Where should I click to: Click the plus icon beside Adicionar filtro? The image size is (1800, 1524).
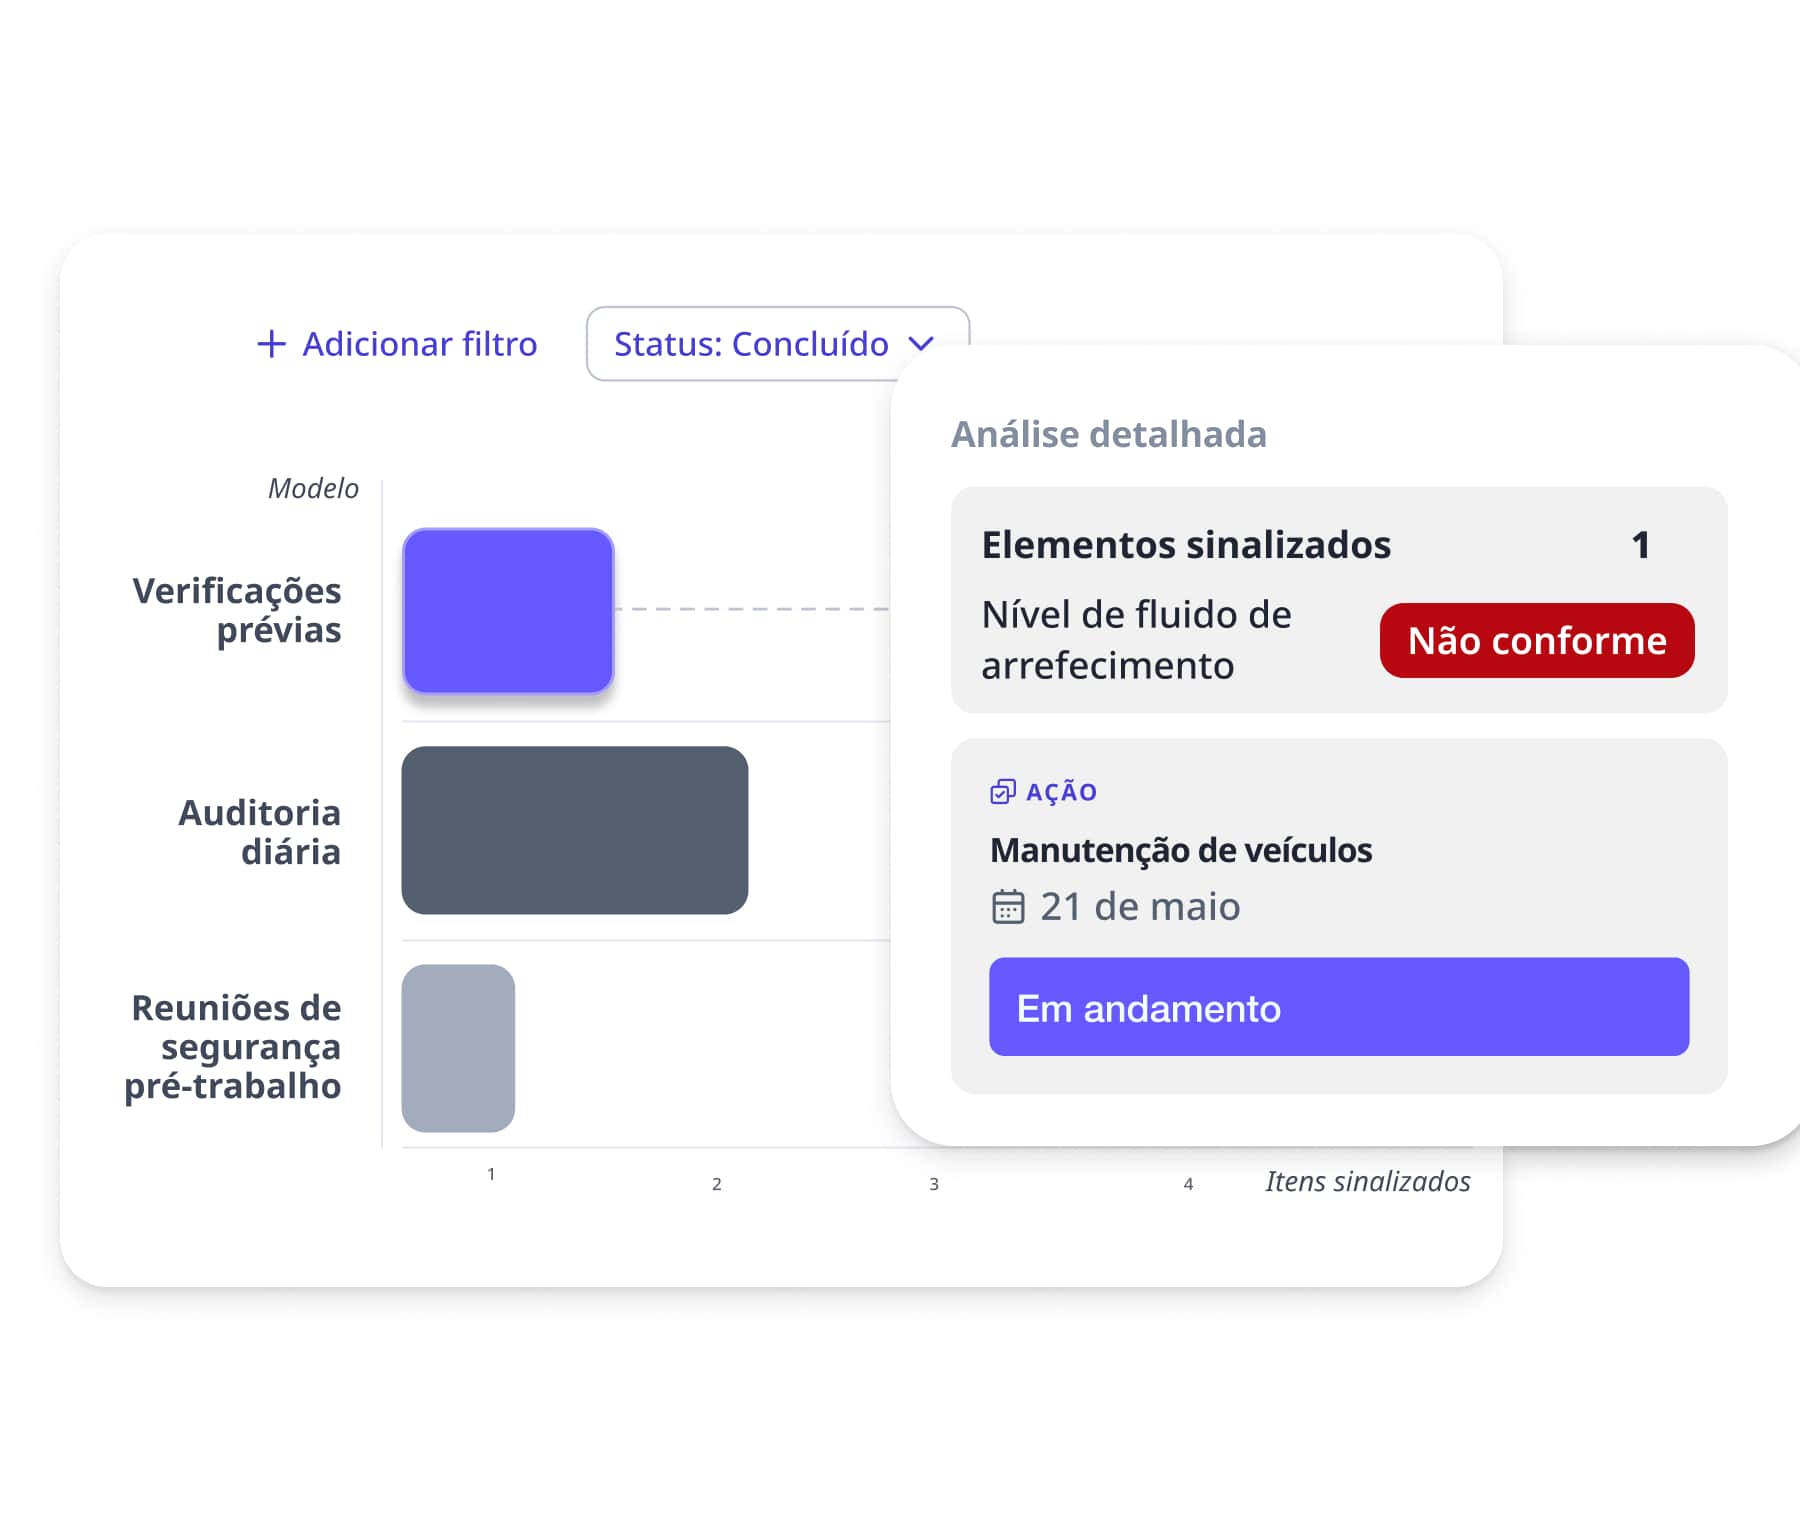[271, 344]
